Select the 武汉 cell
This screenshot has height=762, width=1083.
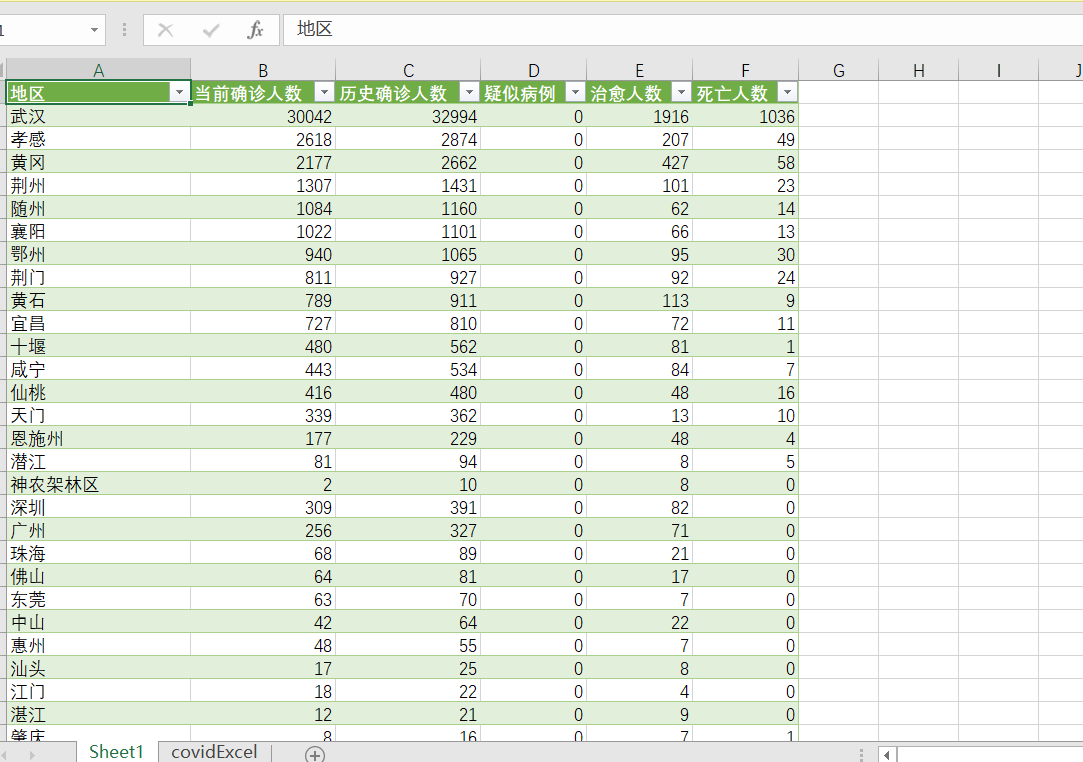click(x=99, y=116)
